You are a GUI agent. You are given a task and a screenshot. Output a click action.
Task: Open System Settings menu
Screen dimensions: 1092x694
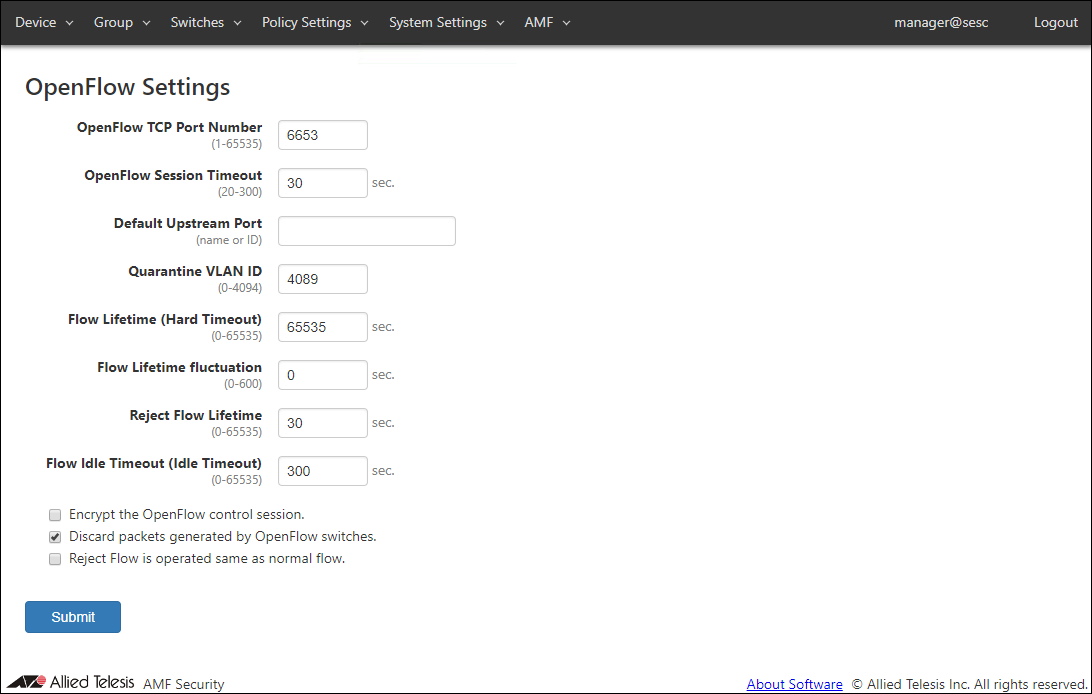[446, 22]
